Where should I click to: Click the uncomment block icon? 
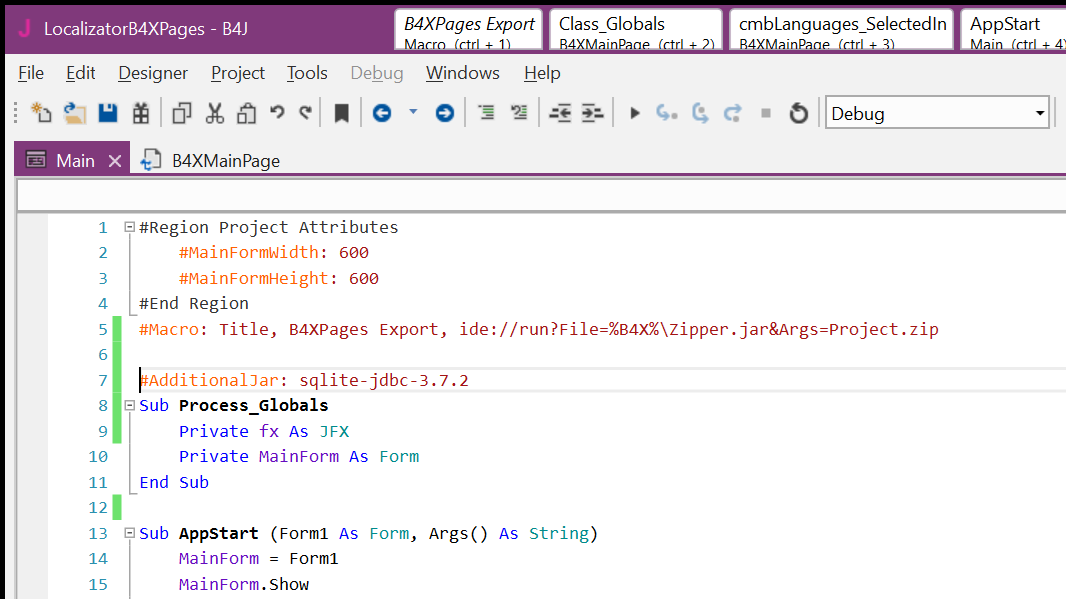tap(519, 112)
